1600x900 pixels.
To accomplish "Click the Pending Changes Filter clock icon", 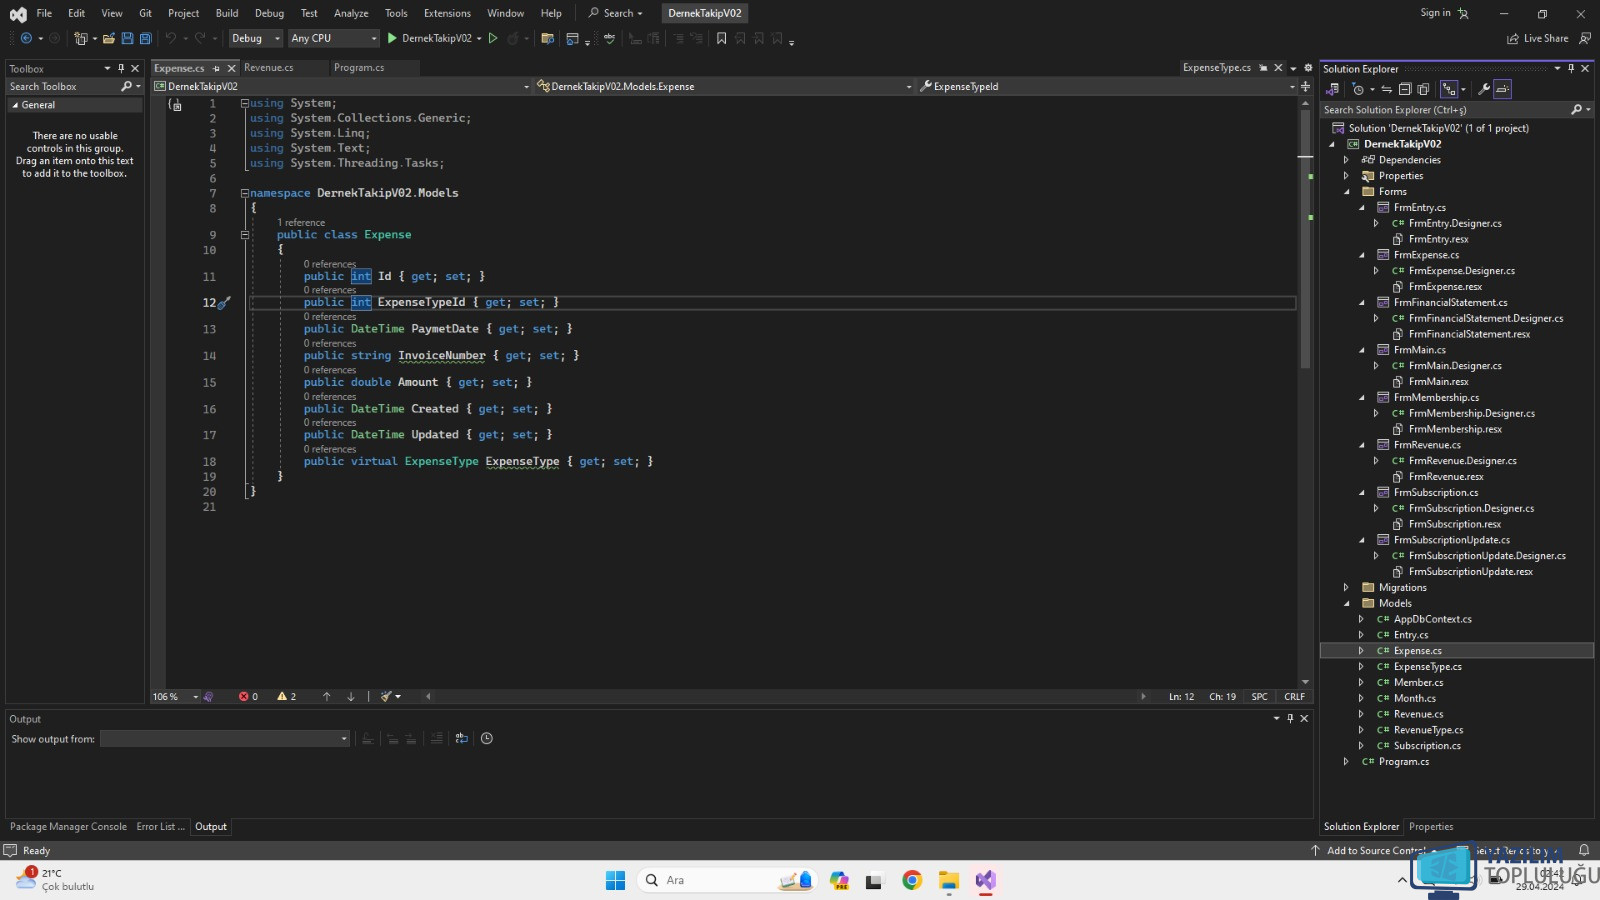I will click(x=1357, y=89).
